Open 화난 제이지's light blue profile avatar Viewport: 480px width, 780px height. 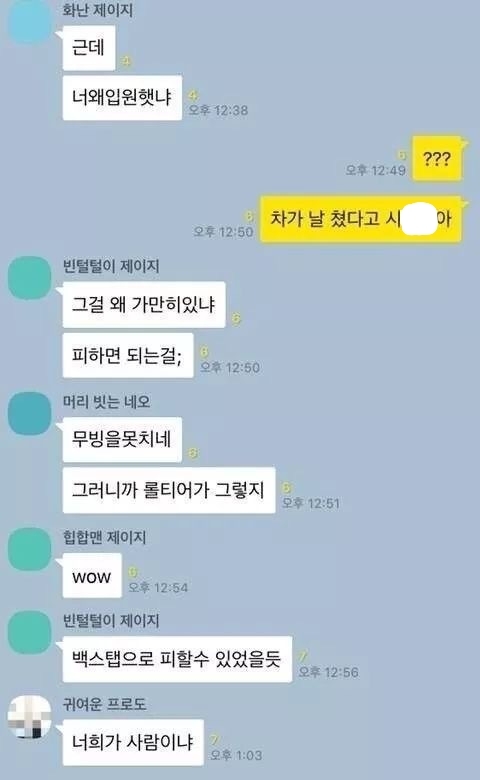click(x=29, y=22)
